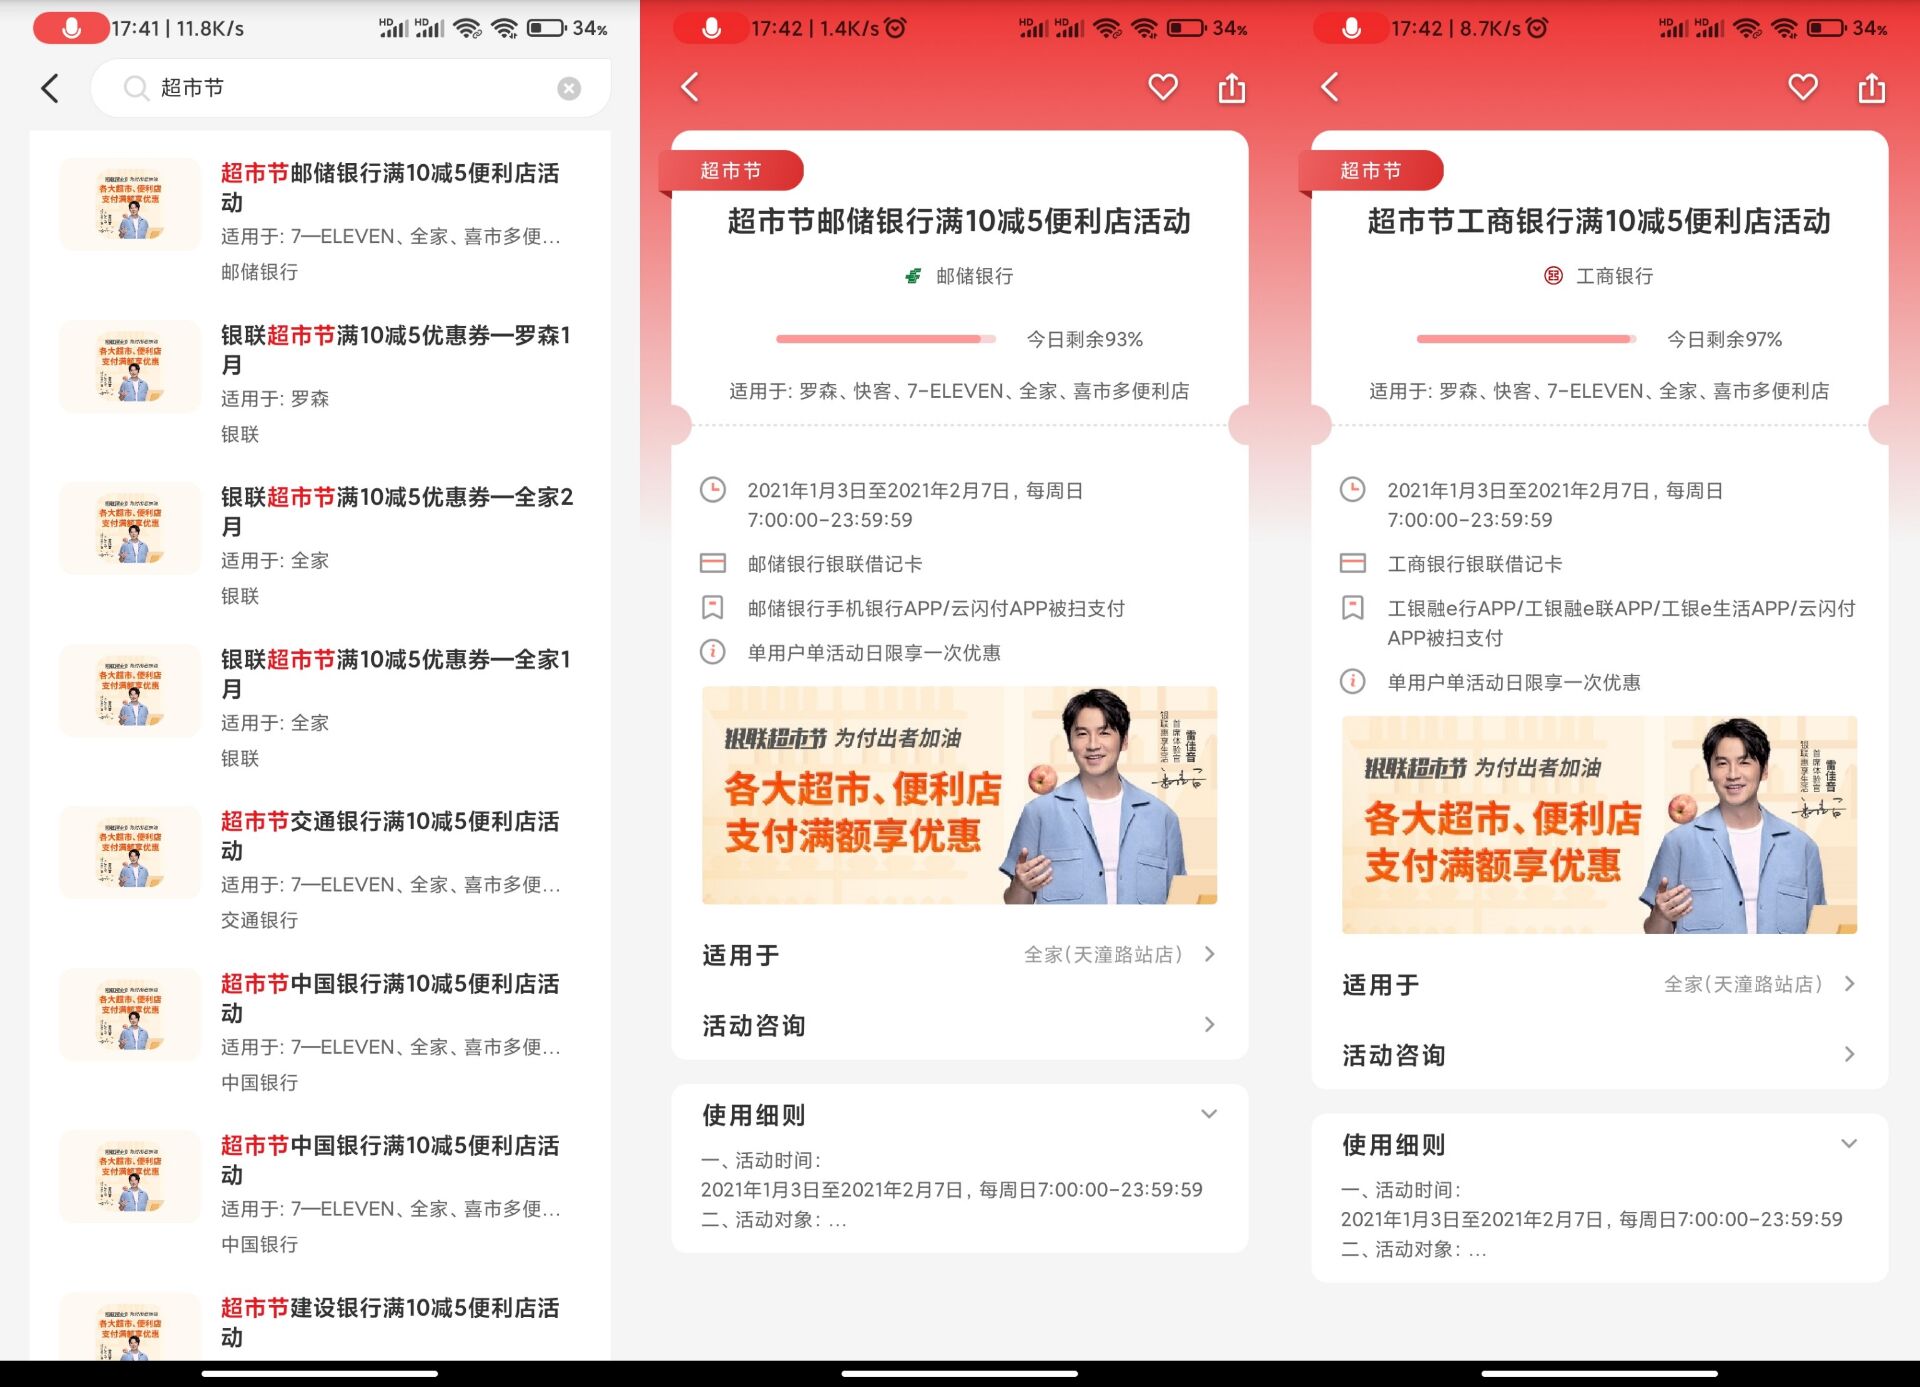
Task: Open 活动咨询 on the 工商银行 page
Action: [x=1599, y=1055]
